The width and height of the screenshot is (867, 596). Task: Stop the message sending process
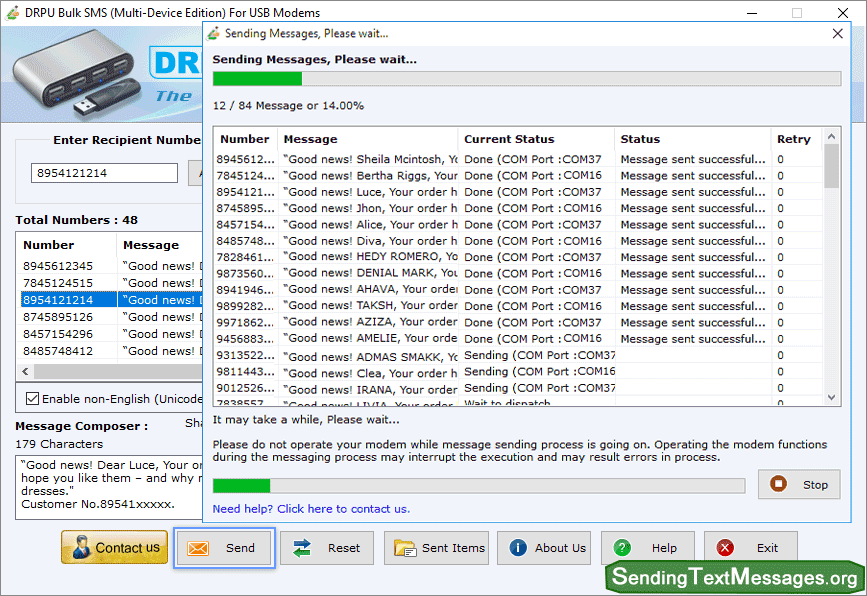(799, 484)
